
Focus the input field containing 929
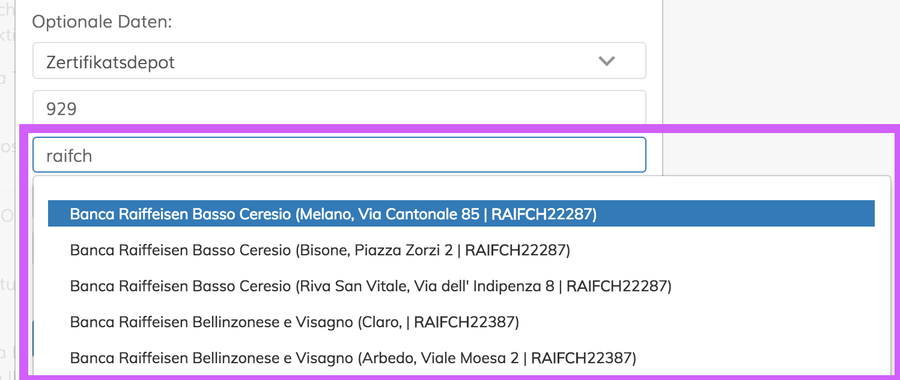coord(339,108)
